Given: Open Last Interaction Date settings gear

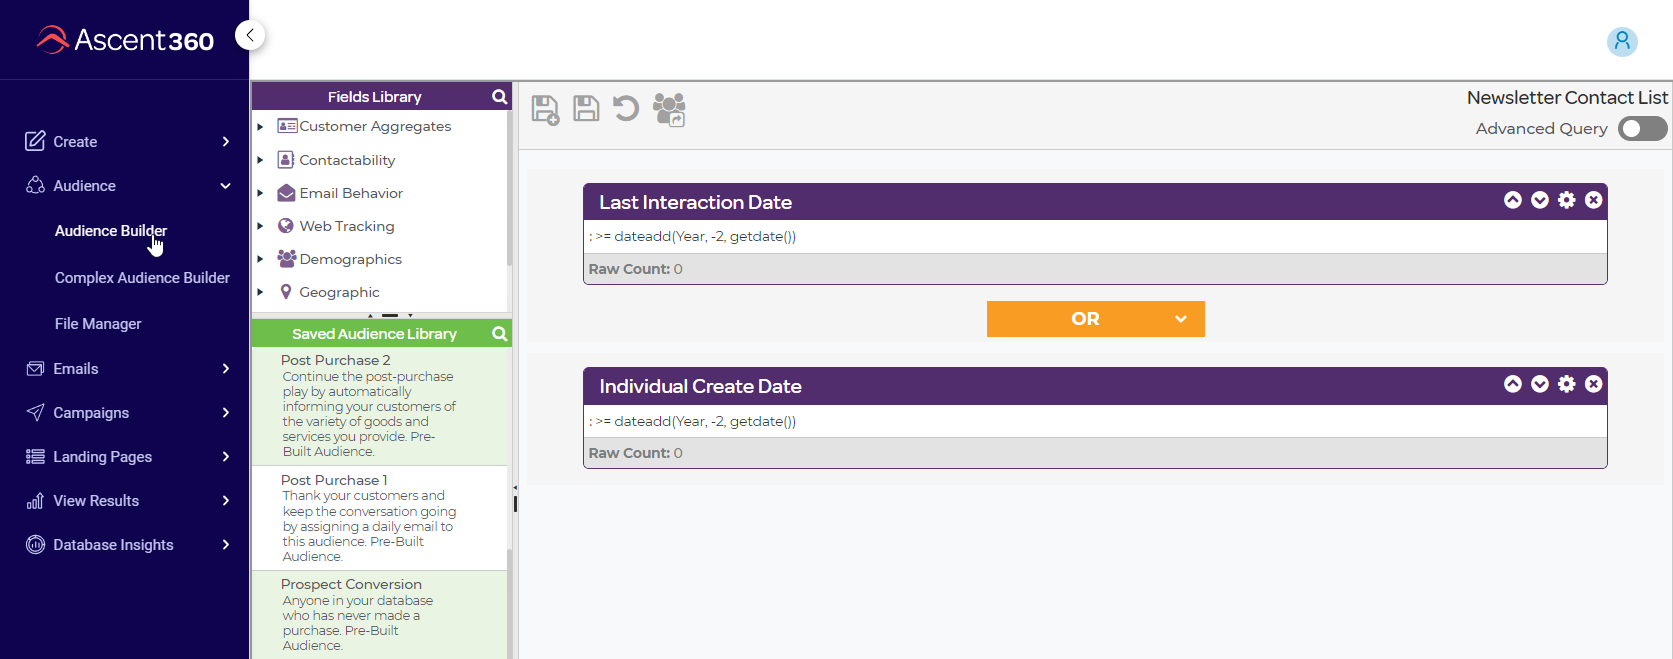Looking at the screenshot, I should coord(1567,200).
